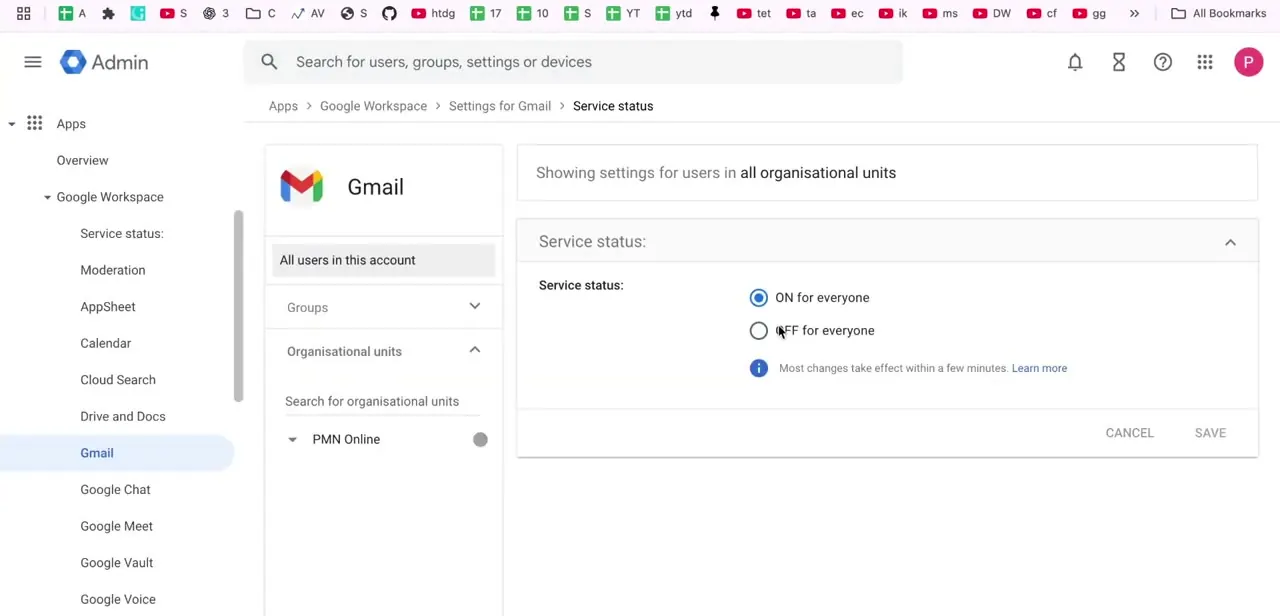The image size is (1280, 616).
Task: Open Overview in the sidebar
Action: coord(82,160)
